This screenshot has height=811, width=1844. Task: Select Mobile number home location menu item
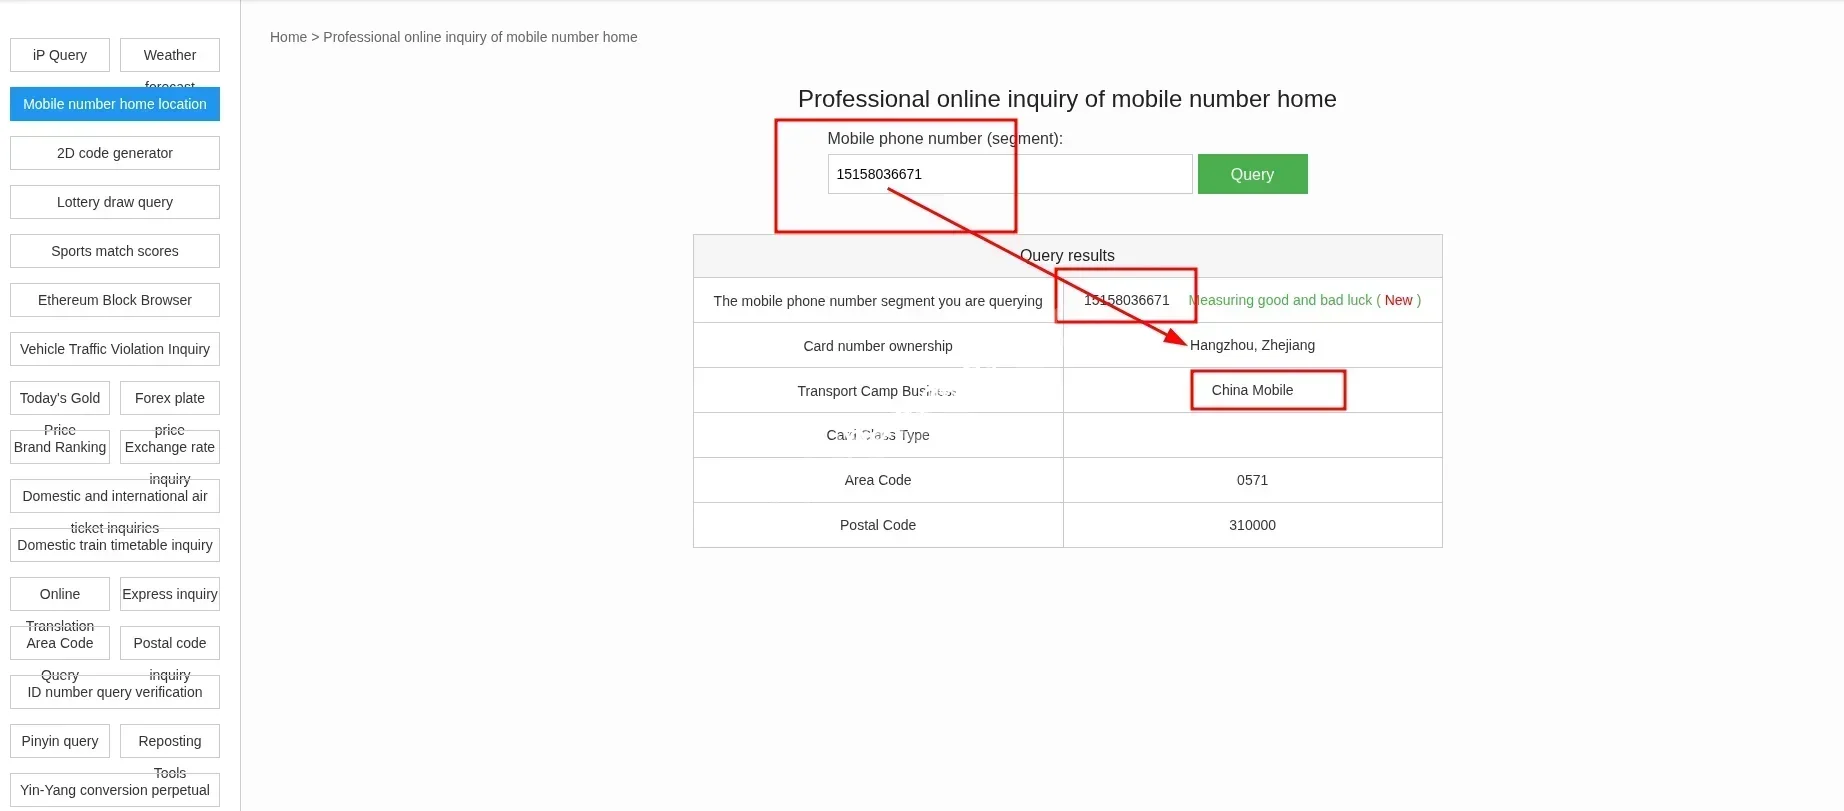115,104
